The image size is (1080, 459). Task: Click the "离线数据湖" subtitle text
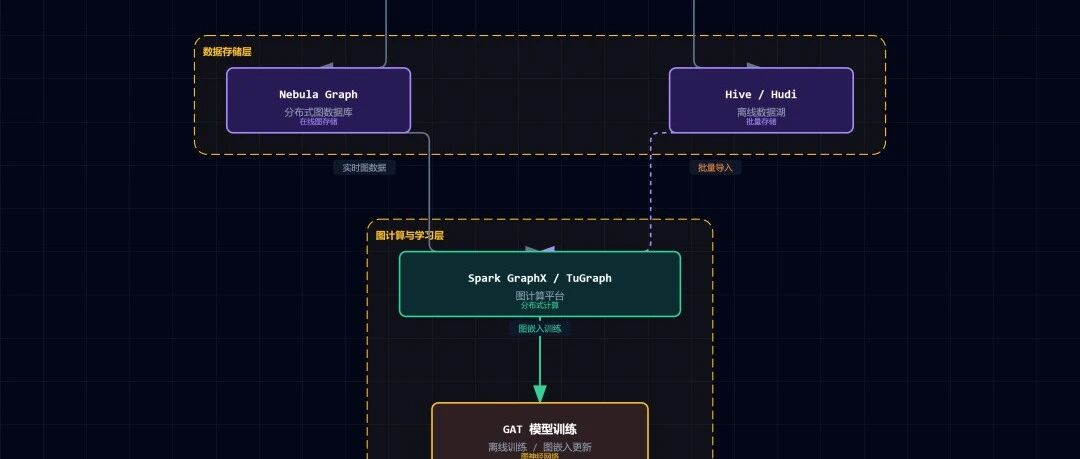(x=761, y=112)
